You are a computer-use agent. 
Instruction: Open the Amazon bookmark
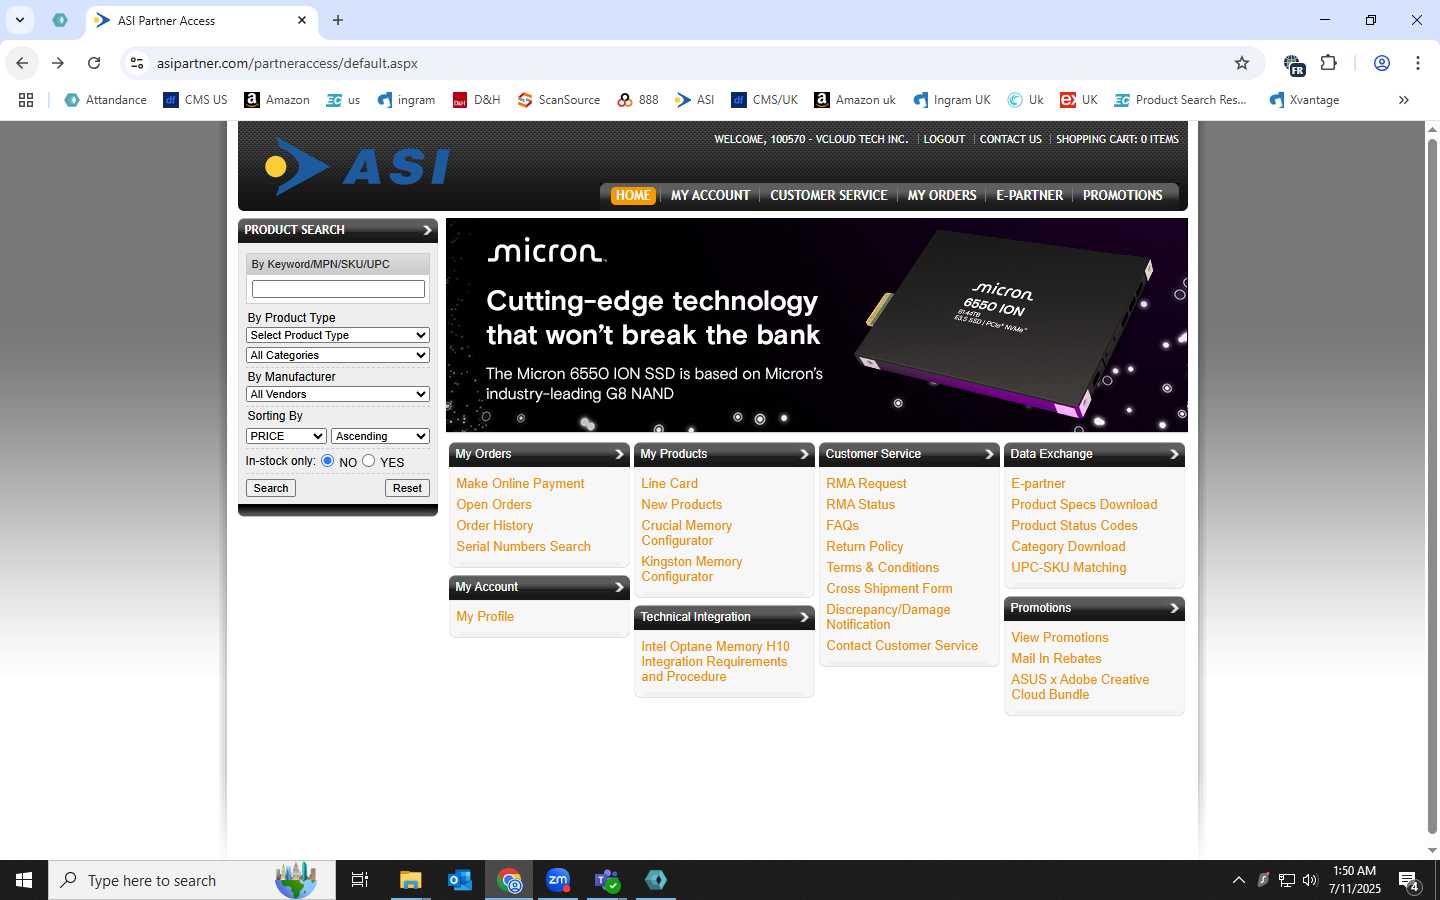click(277, 100)
